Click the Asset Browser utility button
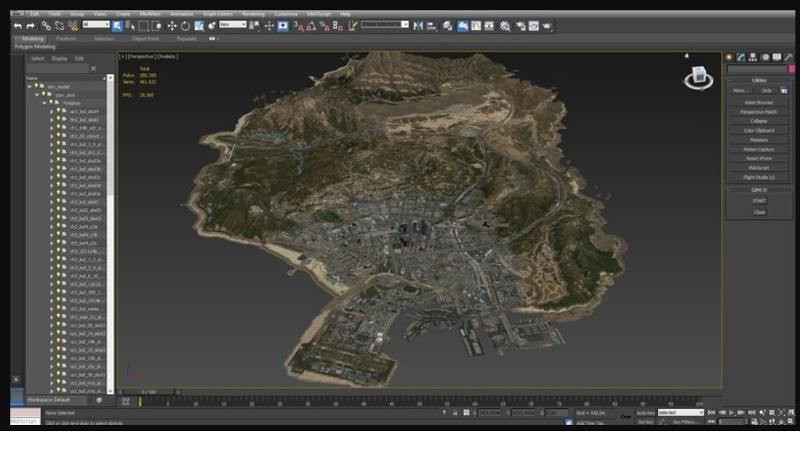The height and width of the screenshot is (461, 800). click(758, 102)
